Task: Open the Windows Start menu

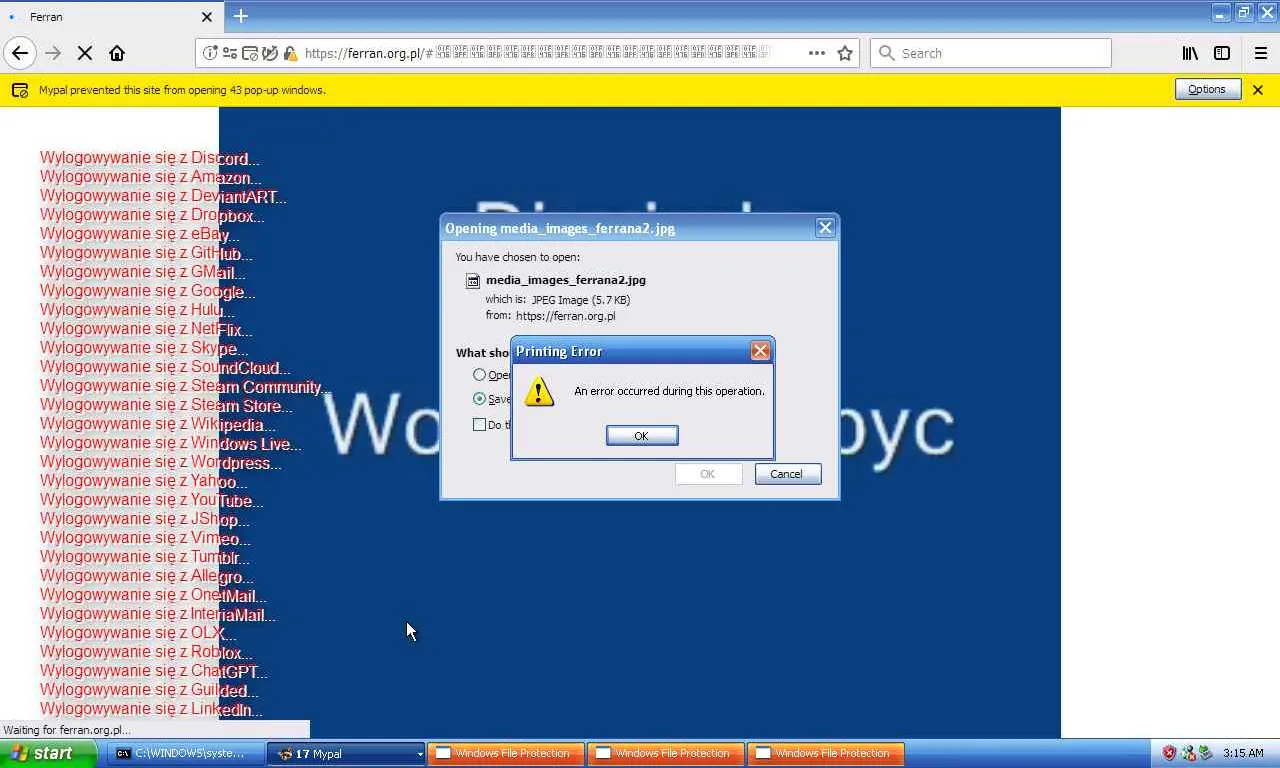Action: 48,753
